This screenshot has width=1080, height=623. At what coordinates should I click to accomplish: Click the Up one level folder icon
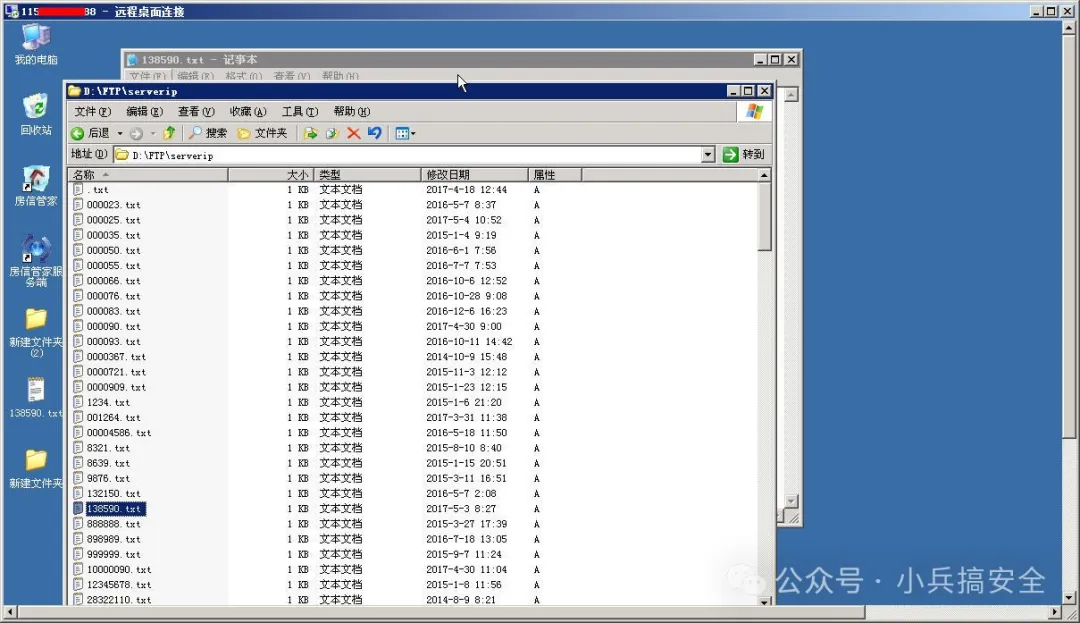(169, 133)
